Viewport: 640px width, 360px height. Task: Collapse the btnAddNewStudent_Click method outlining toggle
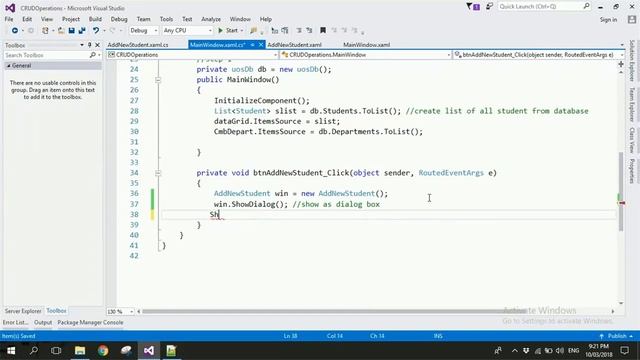pos(158,173)
